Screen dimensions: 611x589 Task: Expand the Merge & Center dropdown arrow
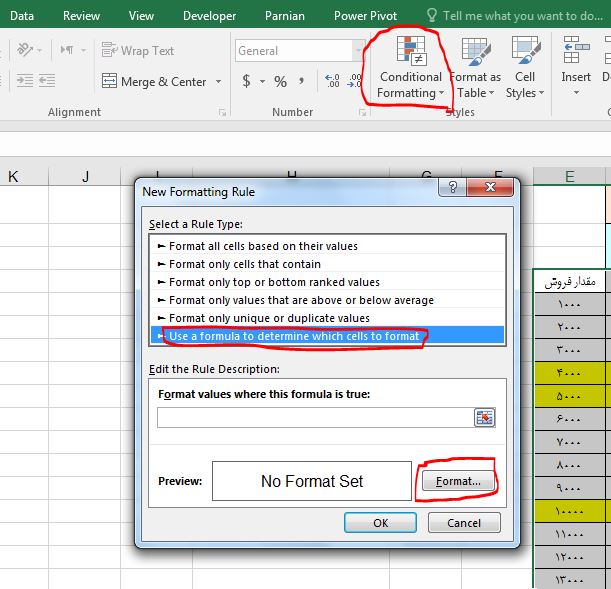219,81
